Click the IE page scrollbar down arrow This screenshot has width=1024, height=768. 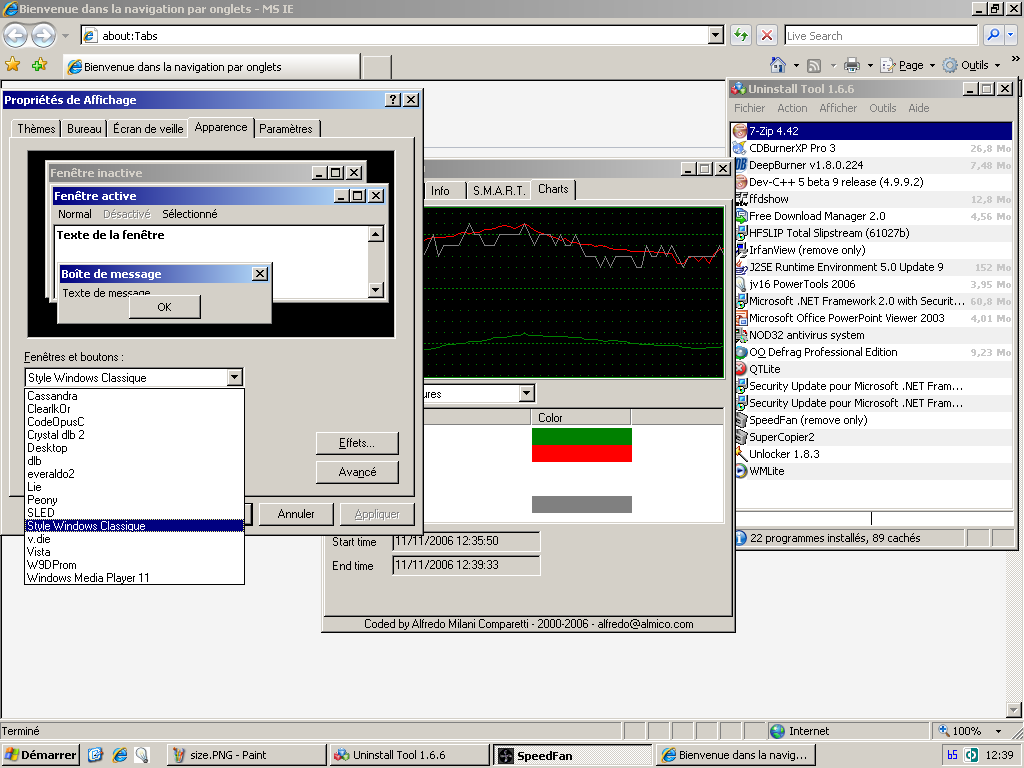pos(1013,709)
